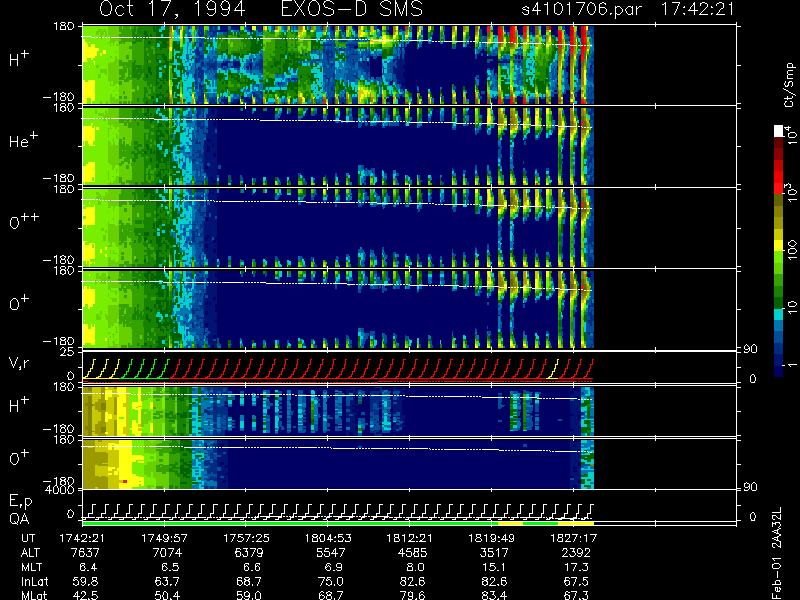Click the "QA" row label
This screenshot has height=600, width=800.
click(x=19, y=519)
